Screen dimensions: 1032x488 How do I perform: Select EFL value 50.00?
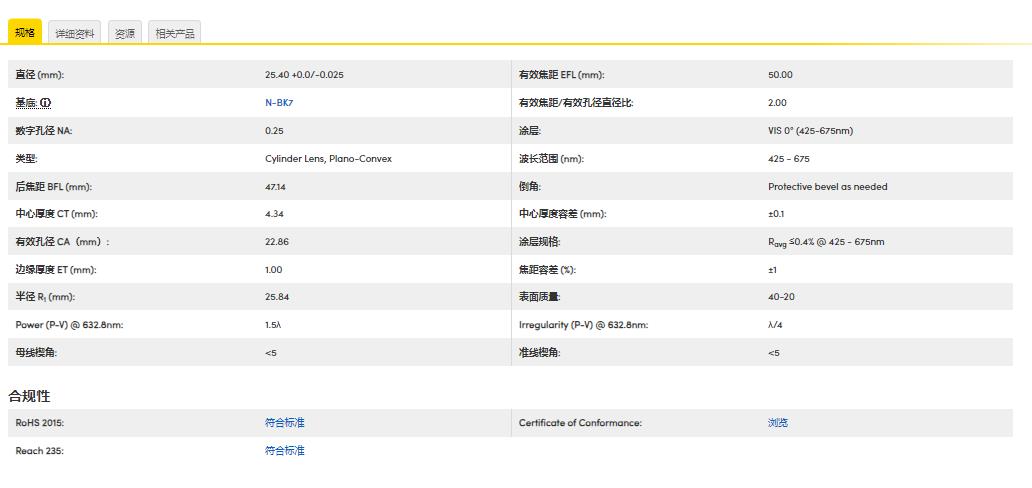[780, 75]
